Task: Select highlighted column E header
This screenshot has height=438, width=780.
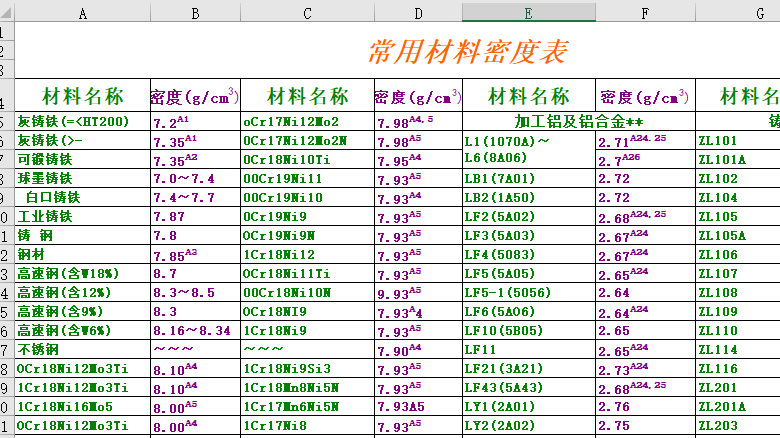Action: point(529,13)
